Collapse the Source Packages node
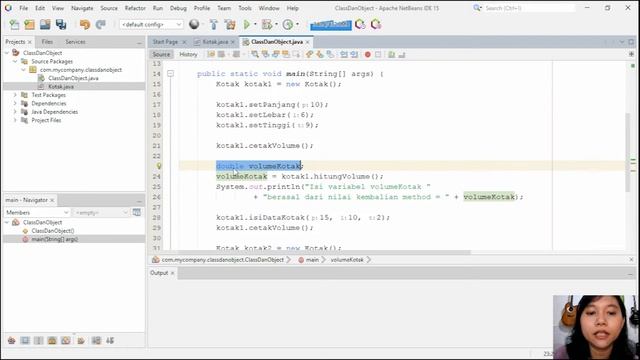The width and height of the screenshot is (640, 360). [x=15, y=61]
